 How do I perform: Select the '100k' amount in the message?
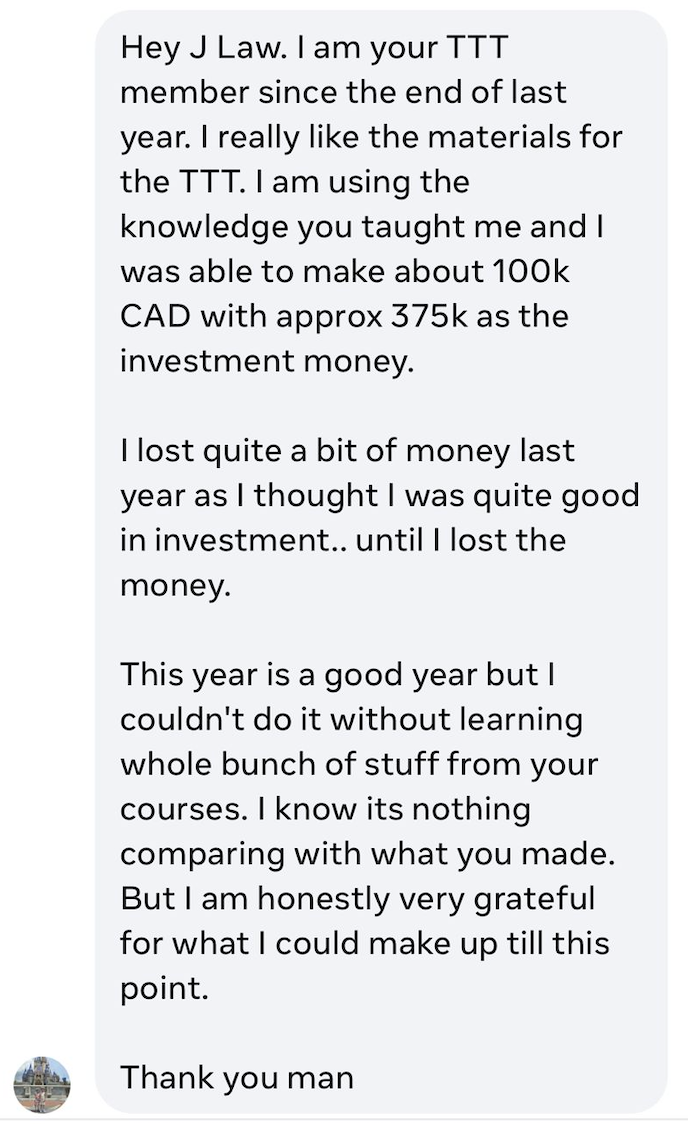tap(530, 271)
